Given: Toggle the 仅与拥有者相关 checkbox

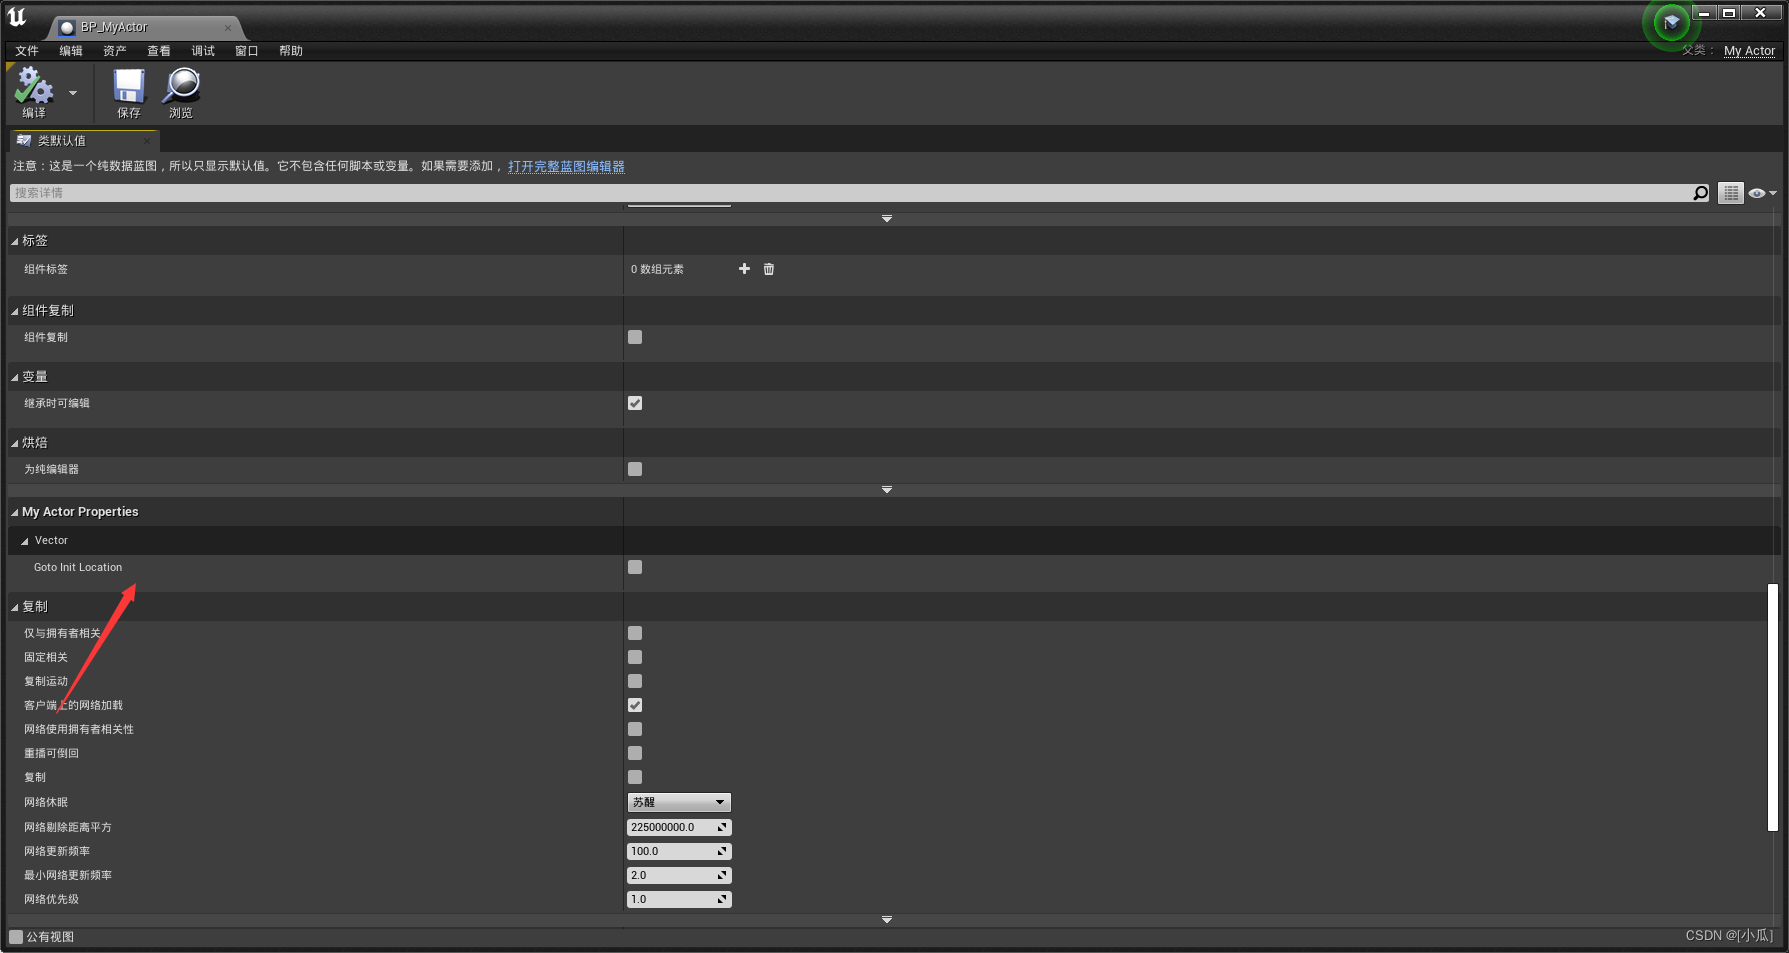Looking at the screenshot, I should [x=635, y=633].
